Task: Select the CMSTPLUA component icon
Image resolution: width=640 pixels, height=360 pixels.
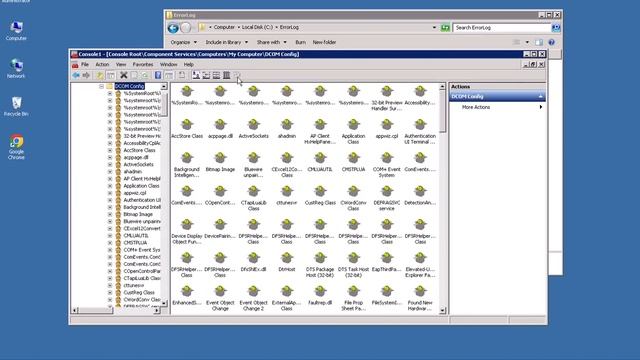Action: [x=353, y=162]
